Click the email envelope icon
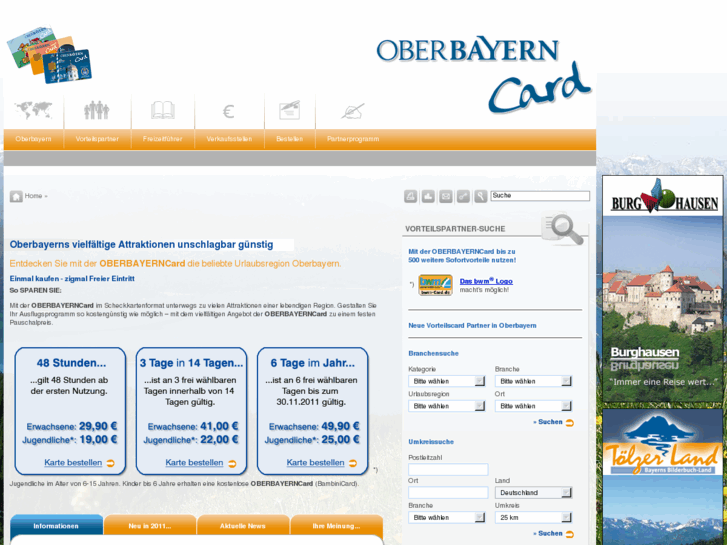 [446, 196]
